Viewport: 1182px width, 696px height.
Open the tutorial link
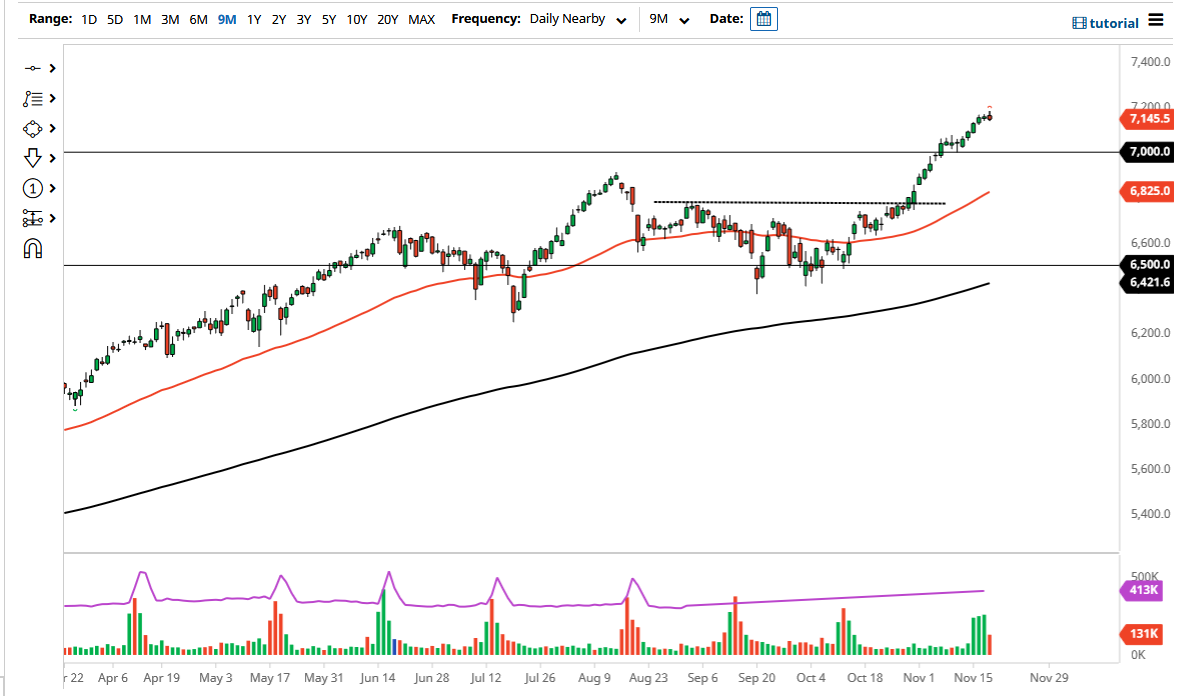1115,23
